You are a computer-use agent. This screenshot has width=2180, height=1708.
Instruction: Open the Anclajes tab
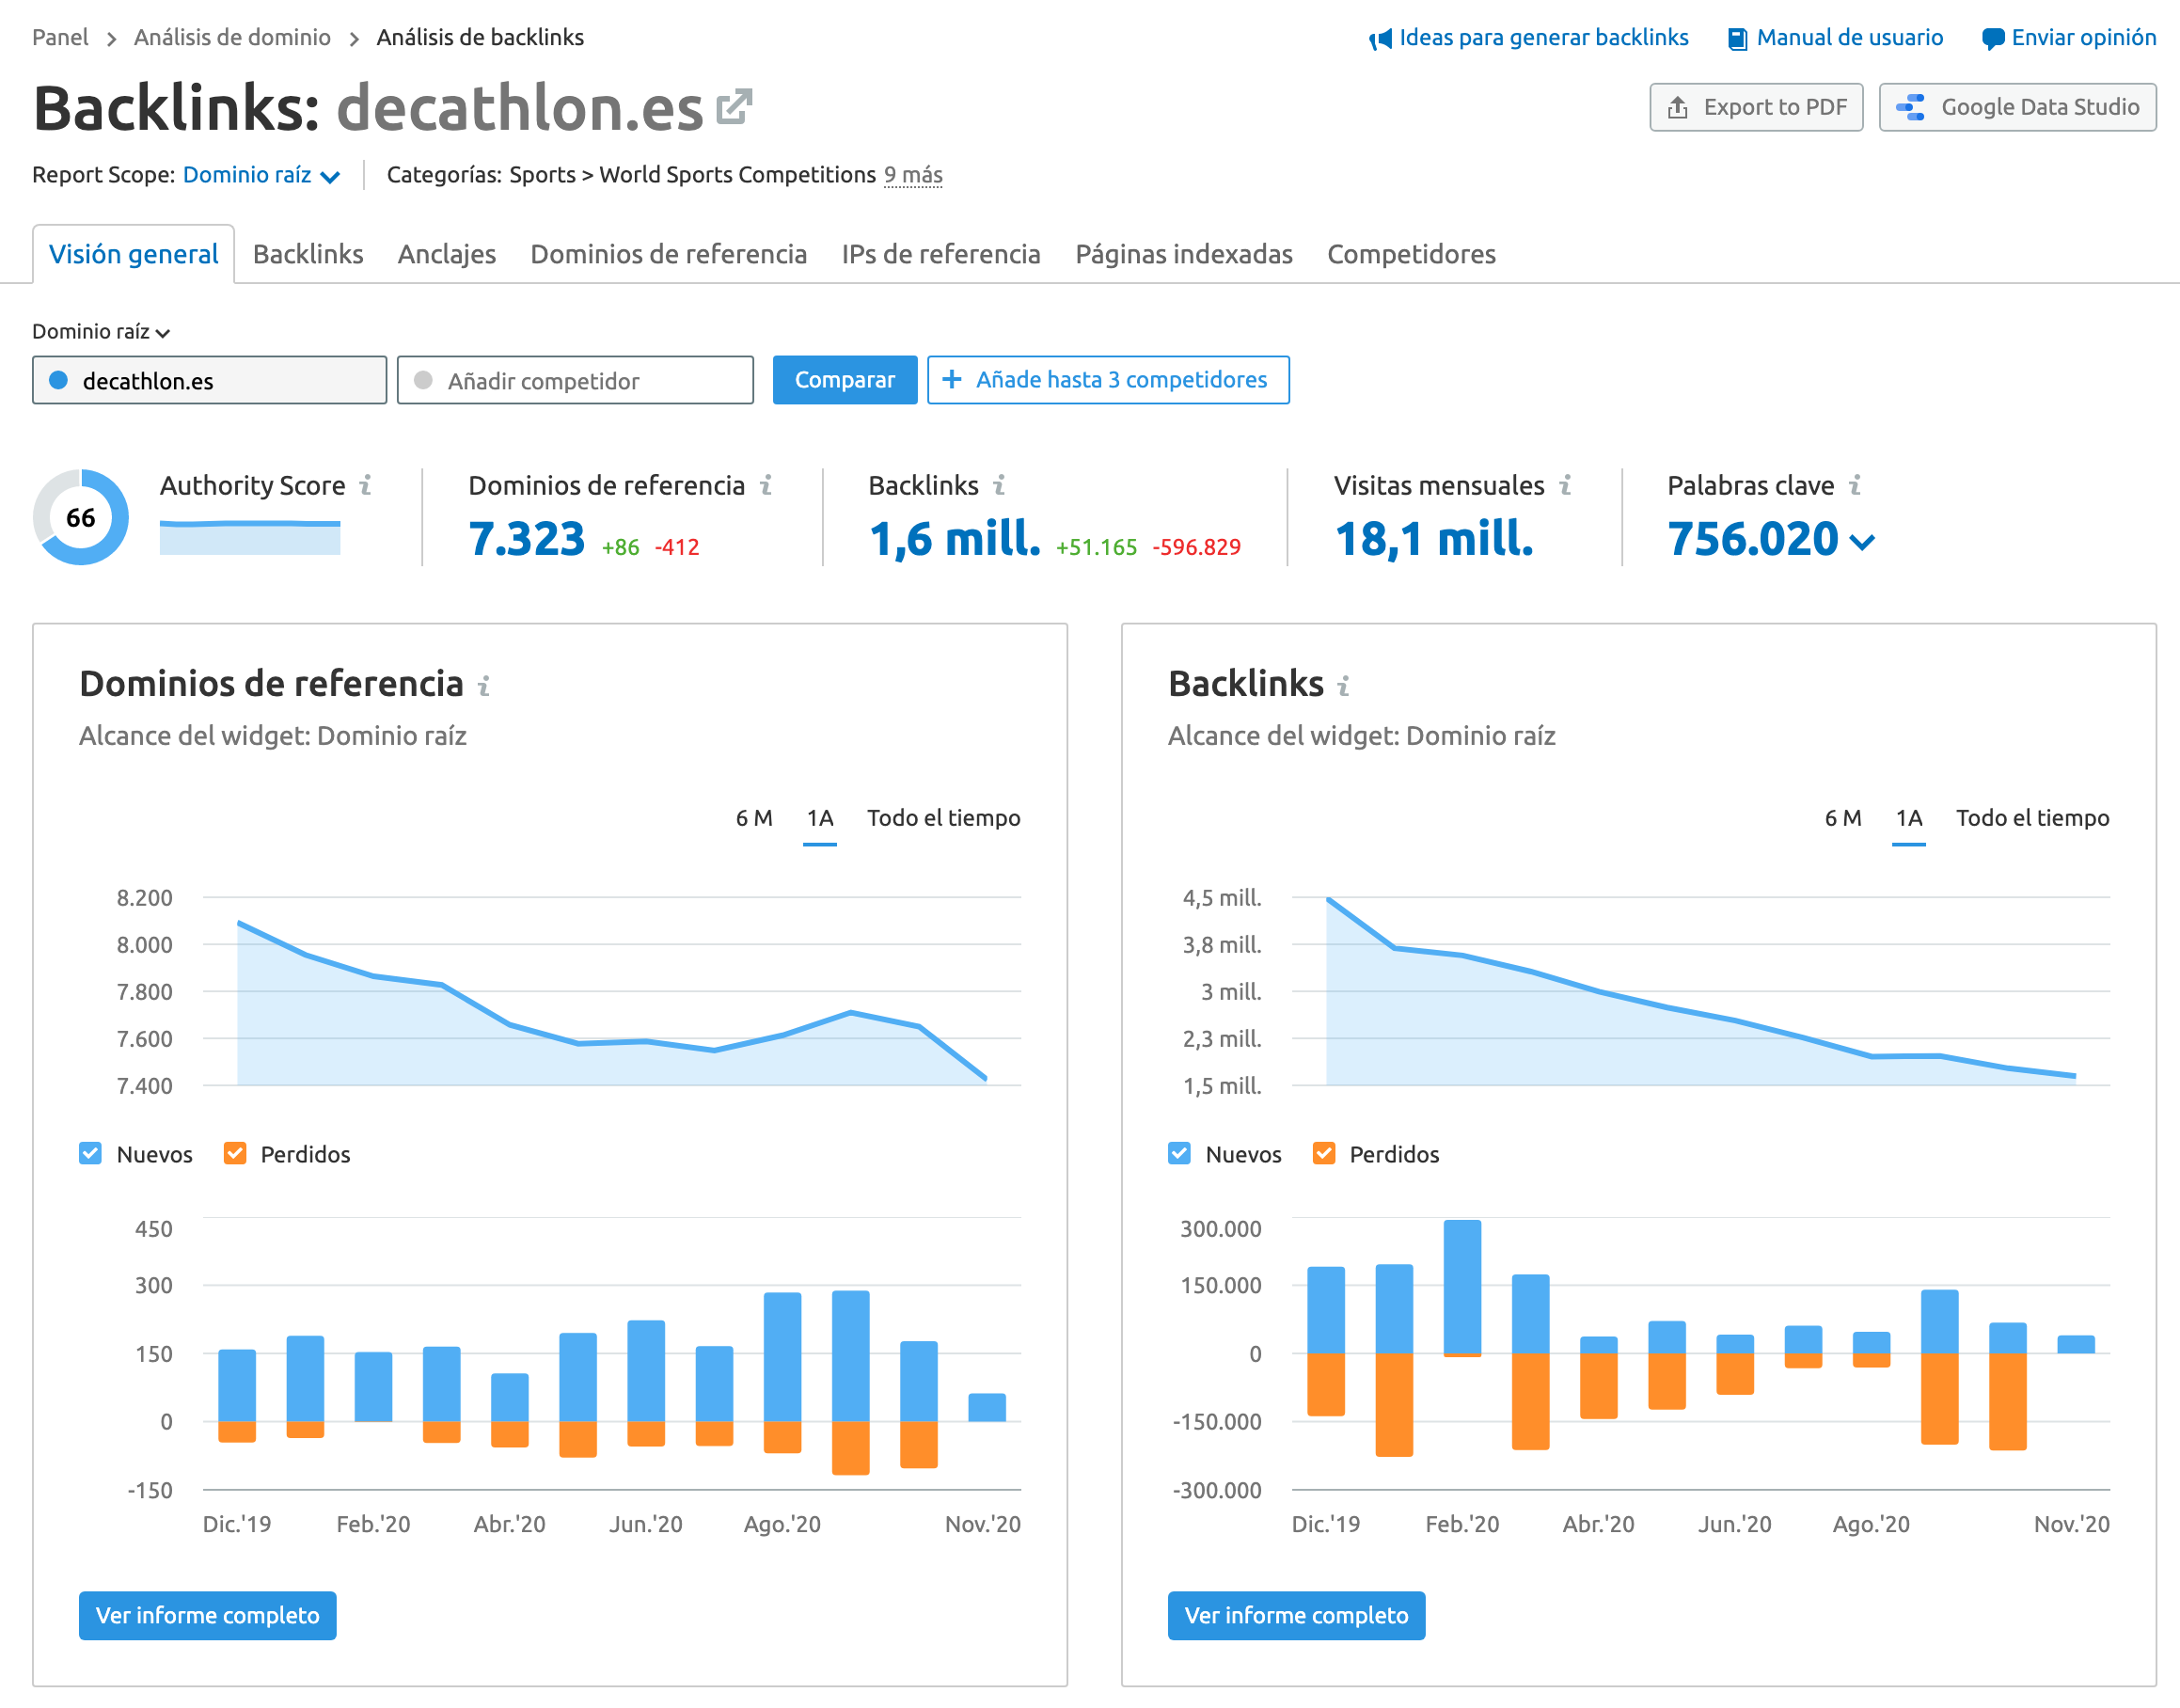(447, 254)
